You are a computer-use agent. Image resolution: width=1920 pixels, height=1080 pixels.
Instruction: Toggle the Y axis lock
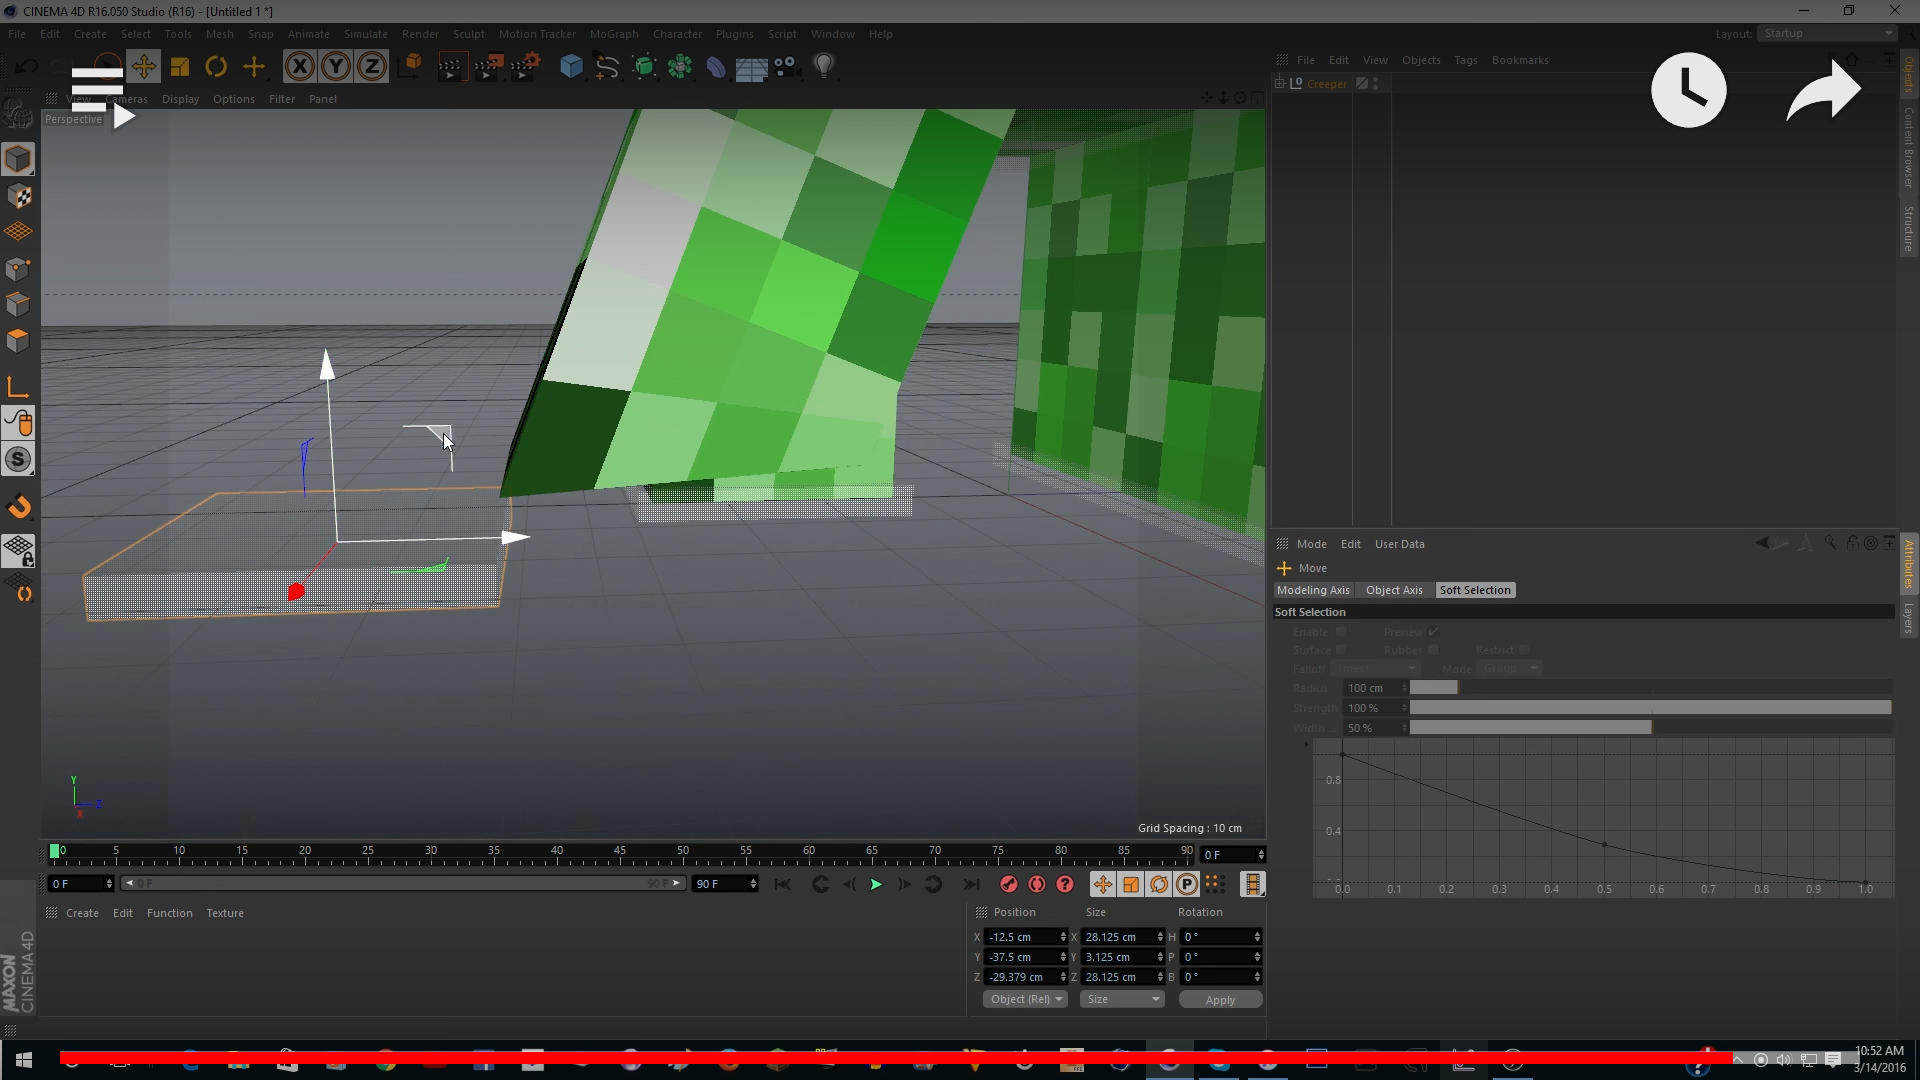pos(336,67)
